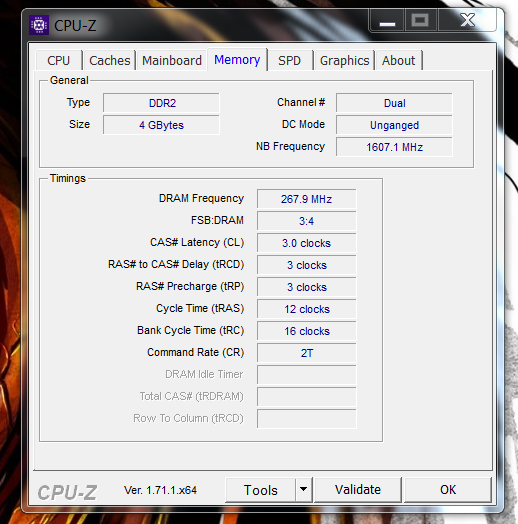Image resolution: width=518 pixels, height=524 pixels.
Task: Click the NB Frequency label
Action: tap(290, 146)
